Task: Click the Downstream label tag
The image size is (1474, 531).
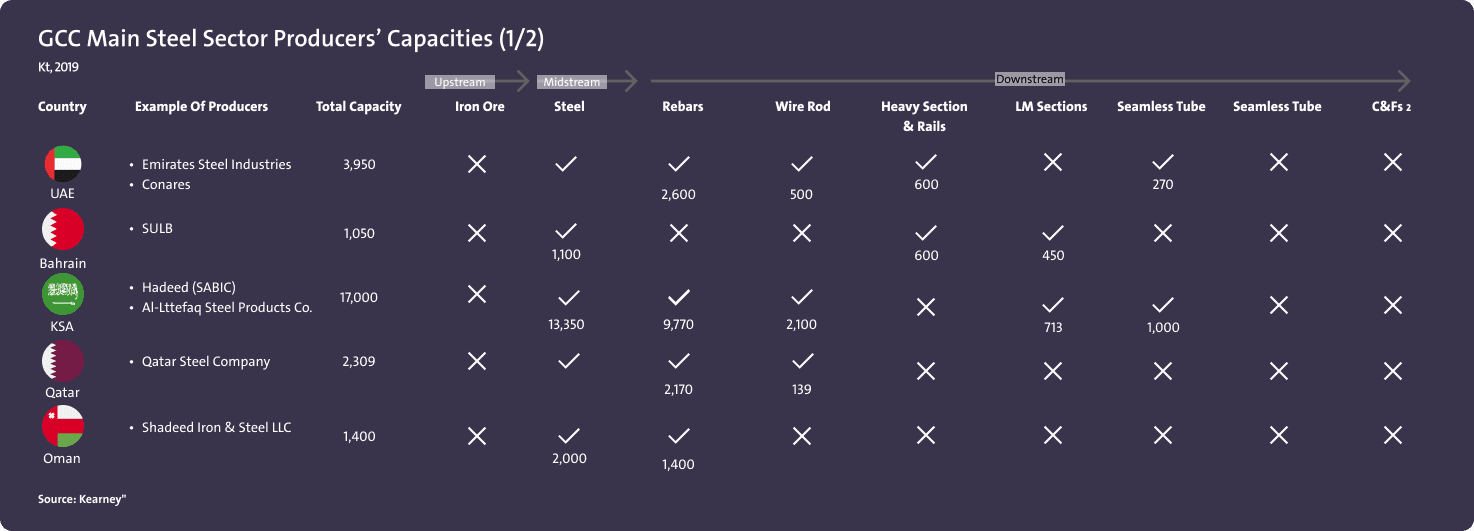Action: pos(1030,79)
